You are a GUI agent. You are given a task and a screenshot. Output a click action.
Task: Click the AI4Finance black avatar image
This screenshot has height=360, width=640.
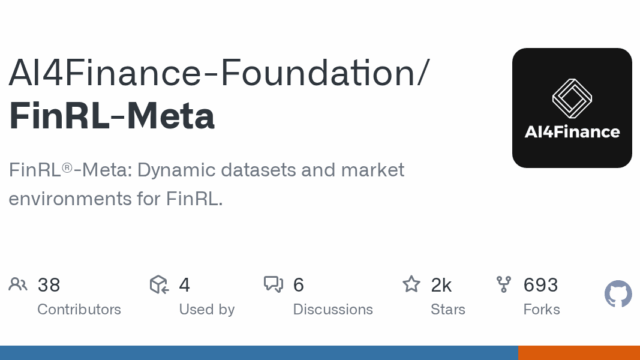[572, 108]
